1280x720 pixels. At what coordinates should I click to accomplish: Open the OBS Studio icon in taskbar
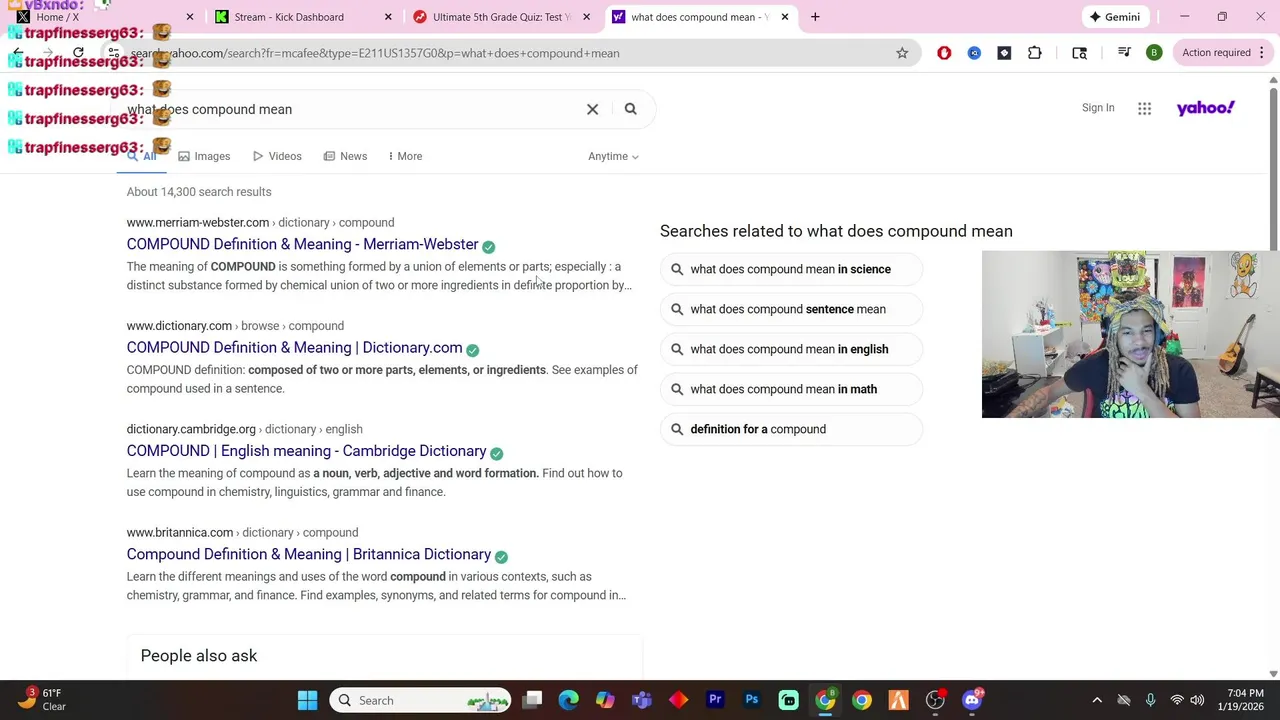click(935, 700)
